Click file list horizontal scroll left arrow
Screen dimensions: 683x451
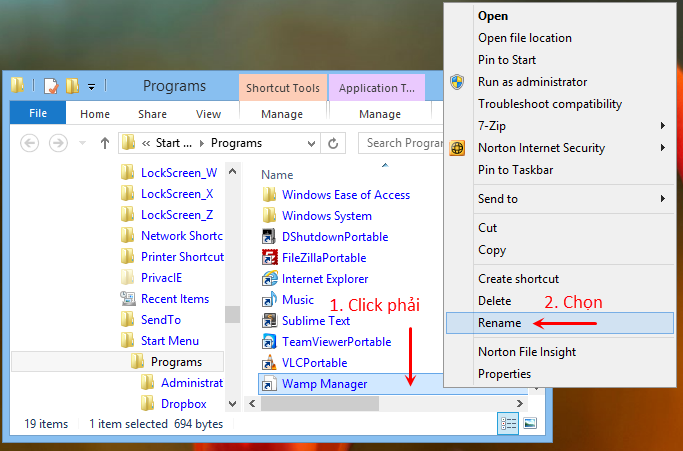(x=252, y=404)
